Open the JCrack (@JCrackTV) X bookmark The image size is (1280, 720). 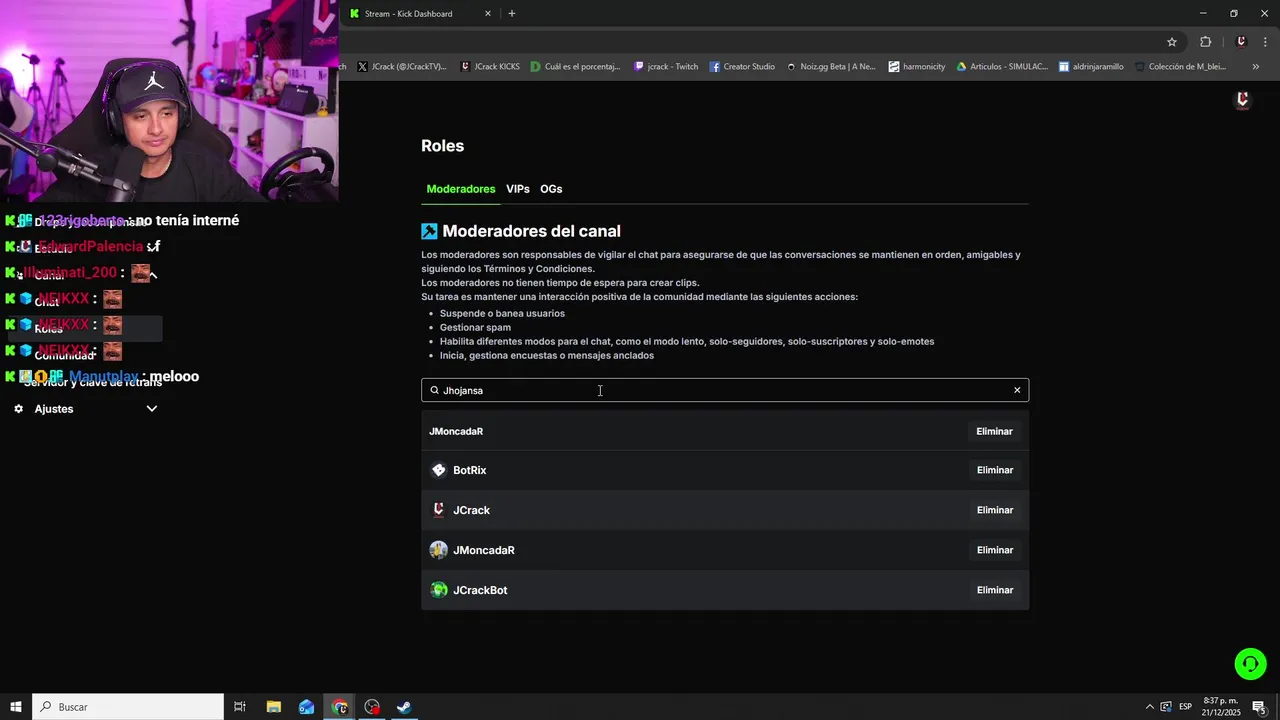coord(402,67)
